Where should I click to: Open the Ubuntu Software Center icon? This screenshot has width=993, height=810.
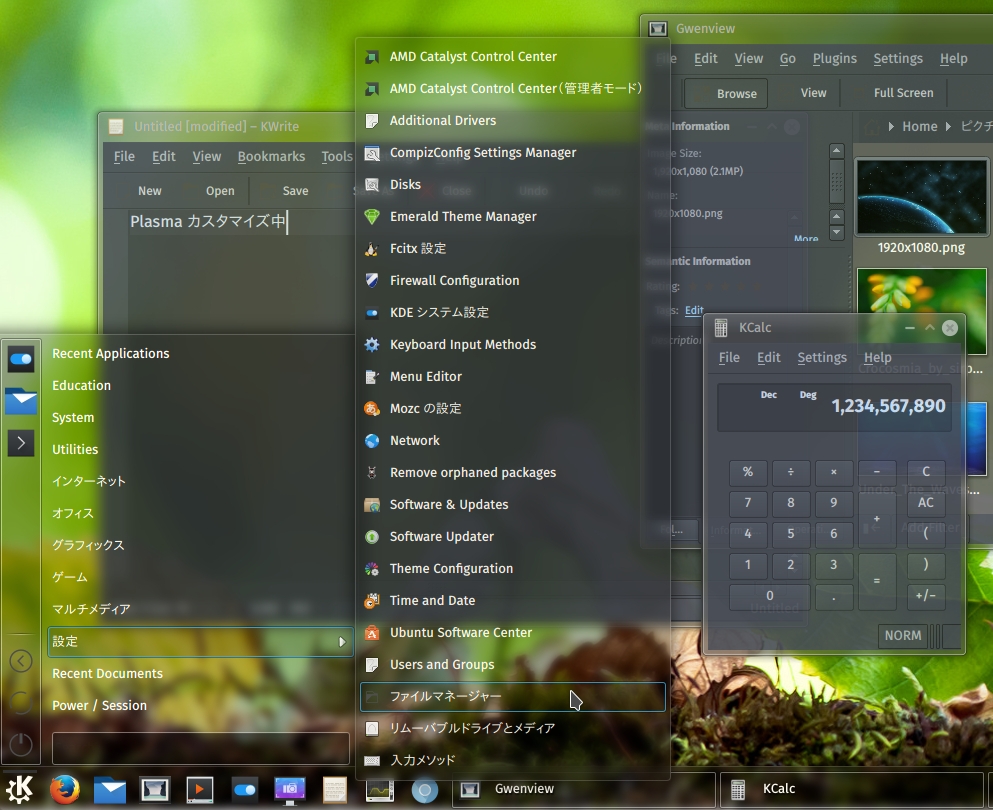click(x=372, y=633)
